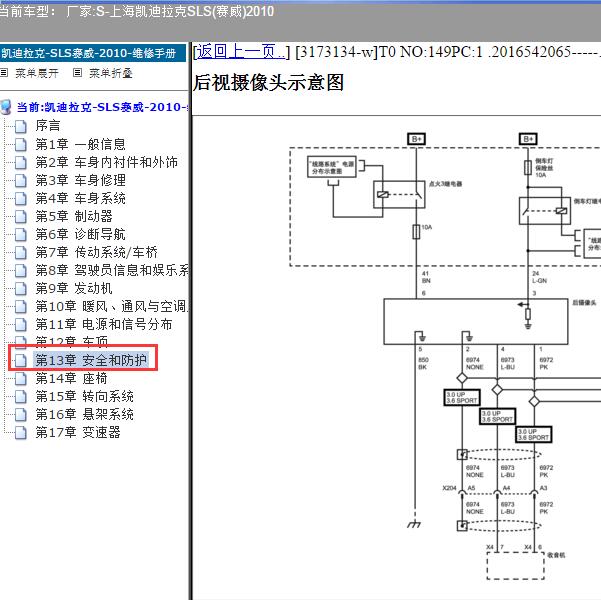The image size is (601, 600).
Task: Open 第9章 发动机
Action: 74,288
